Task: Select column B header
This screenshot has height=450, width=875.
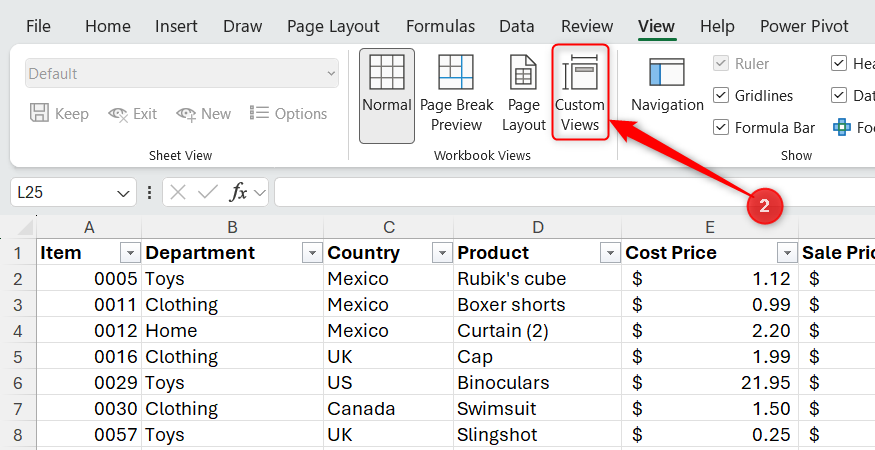Action: point(233,227)
